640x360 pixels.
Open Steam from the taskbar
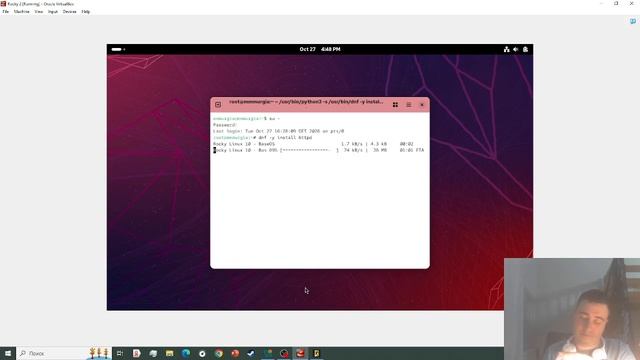click(251, 353)
